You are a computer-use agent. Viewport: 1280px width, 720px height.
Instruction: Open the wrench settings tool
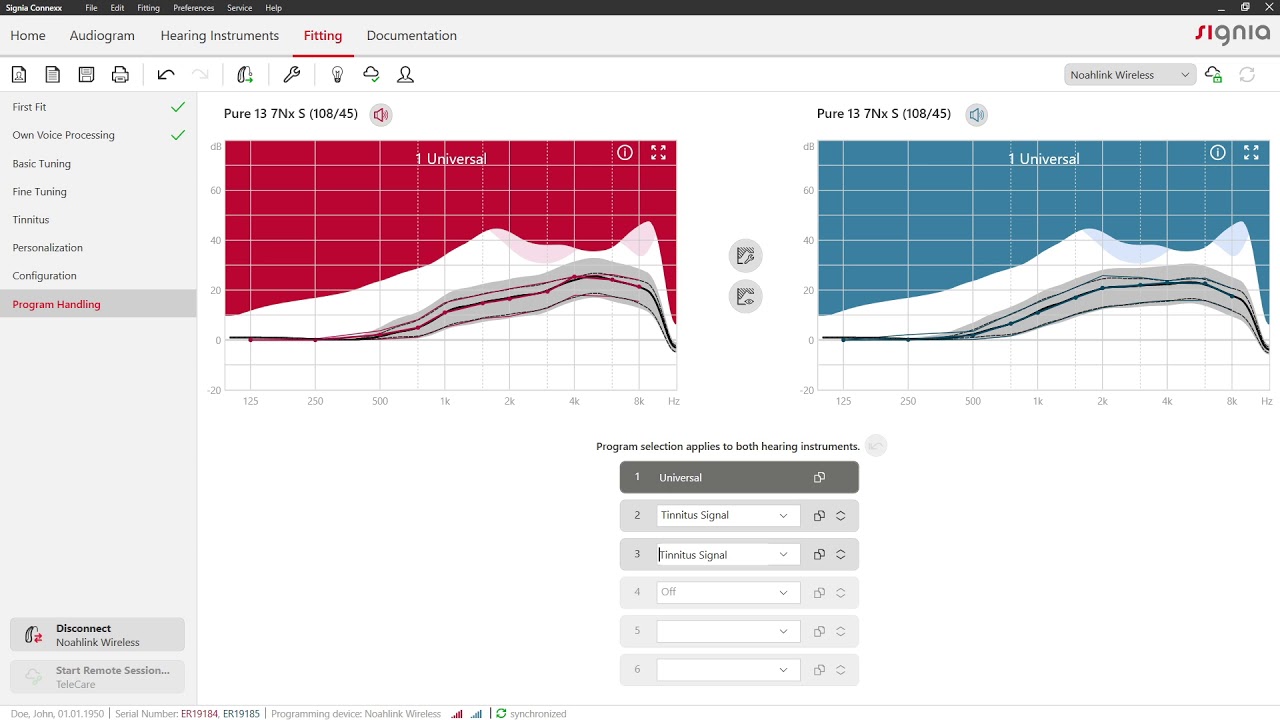292,74
